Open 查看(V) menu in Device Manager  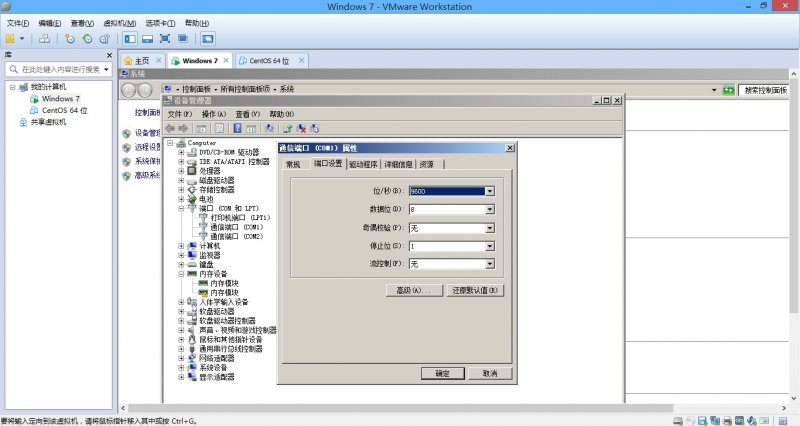[x=247, y=114]
